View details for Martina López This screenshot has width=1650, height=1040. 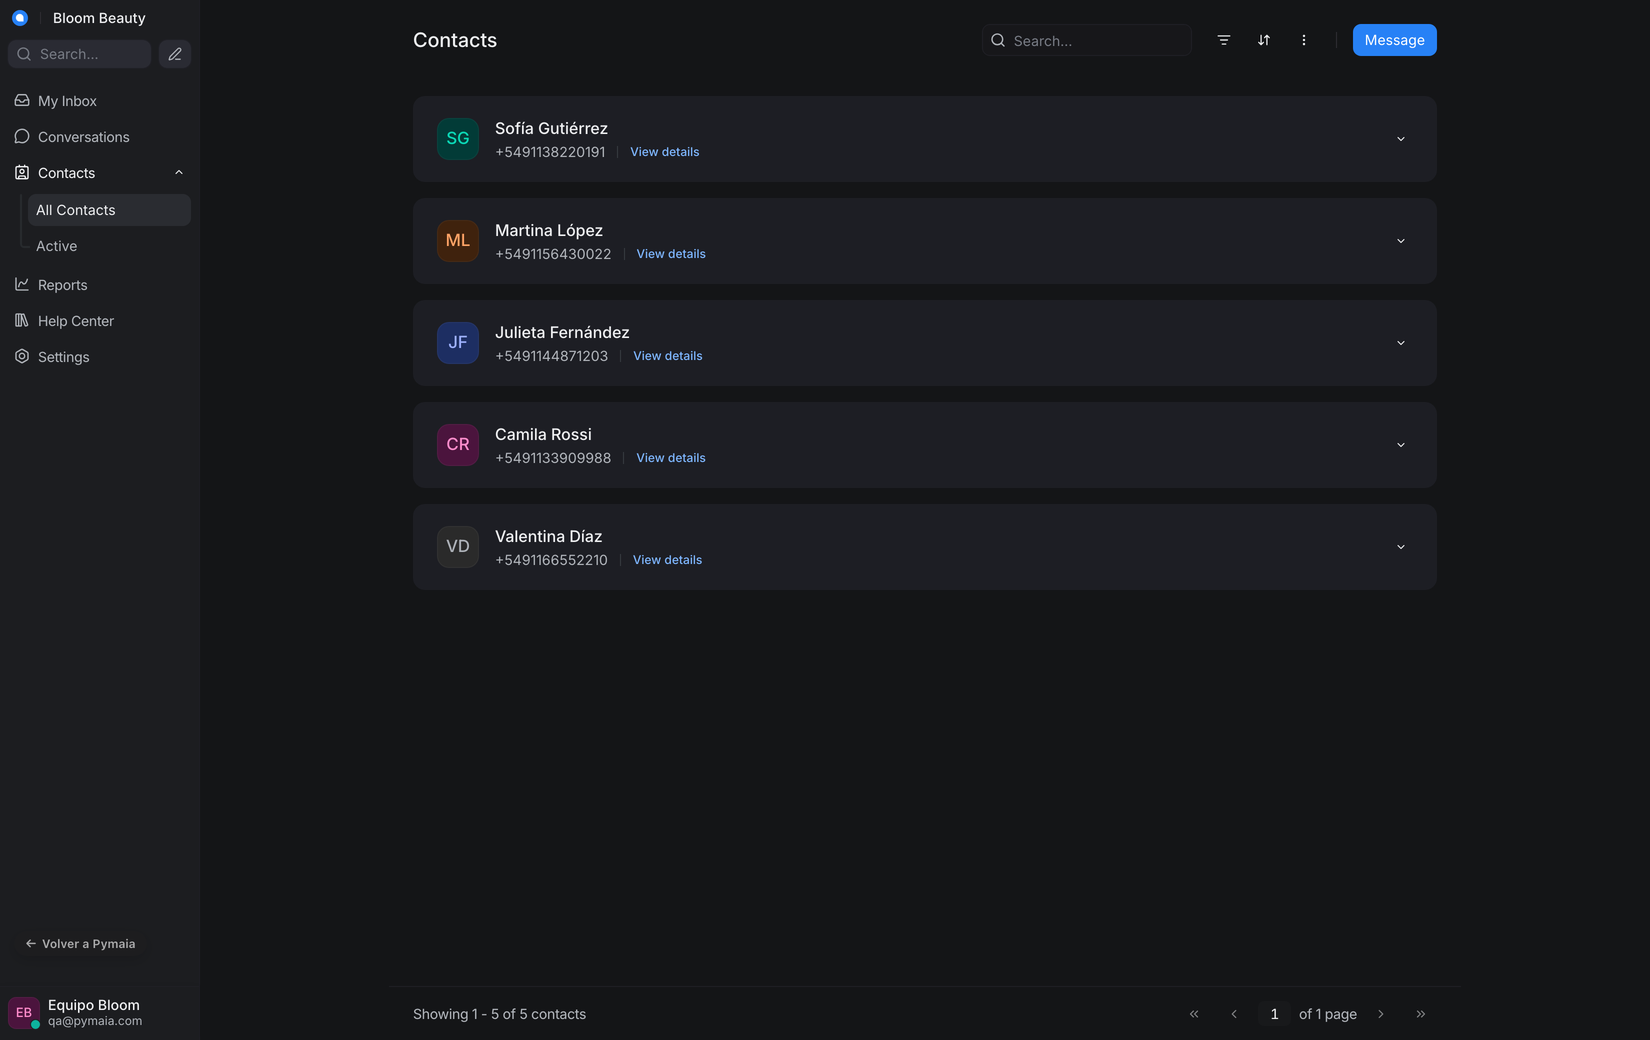pyautogui.click(x=671, y=254)
